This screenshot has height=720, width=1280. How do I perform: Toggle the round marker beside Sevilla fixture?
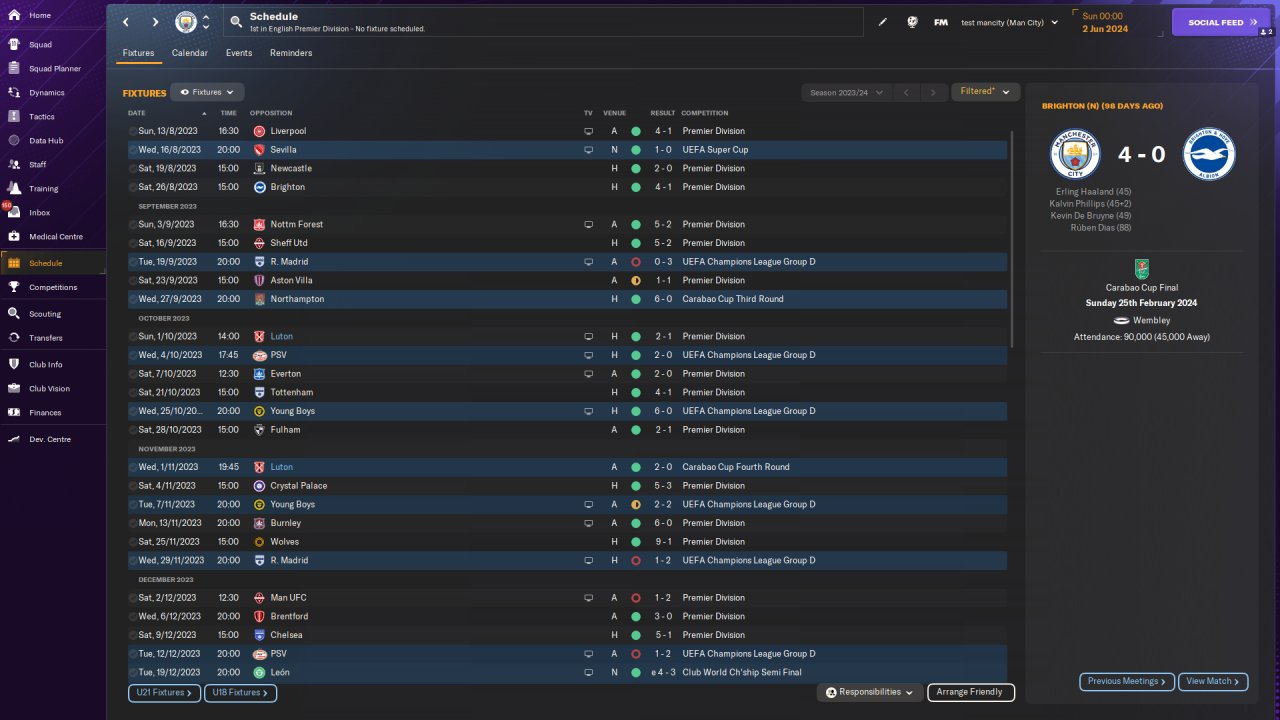coord(133,150)
